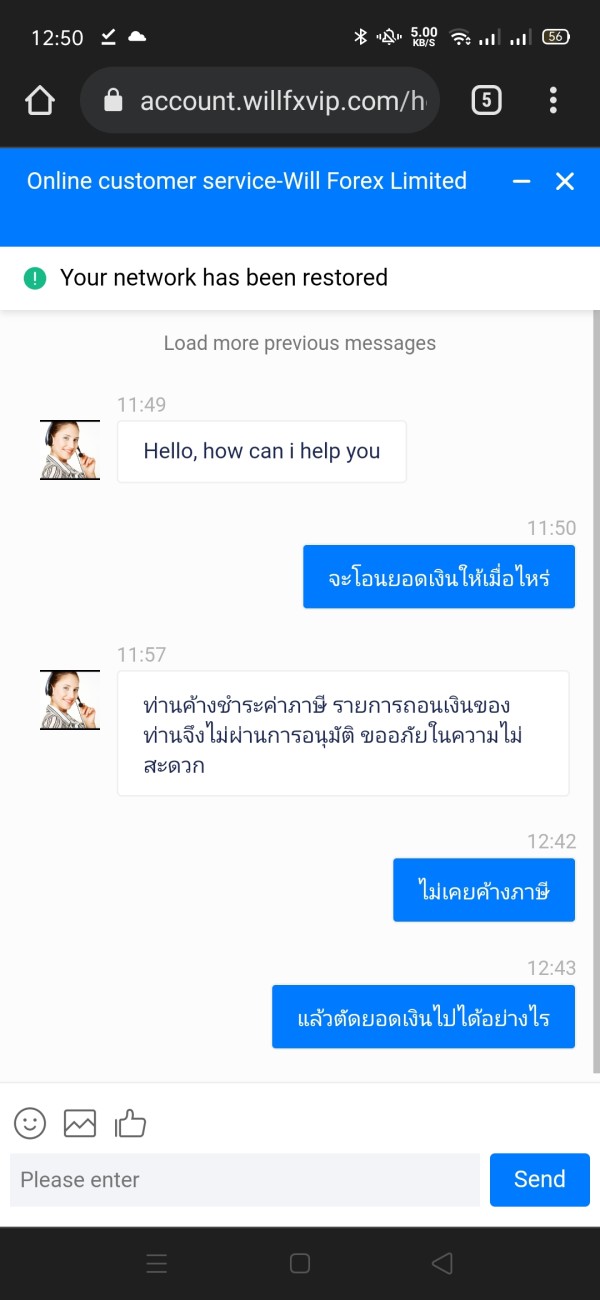Viewport: 600px width, 1300px height.
Task: Minimize the customer service chat window
Action: point(521,181)
